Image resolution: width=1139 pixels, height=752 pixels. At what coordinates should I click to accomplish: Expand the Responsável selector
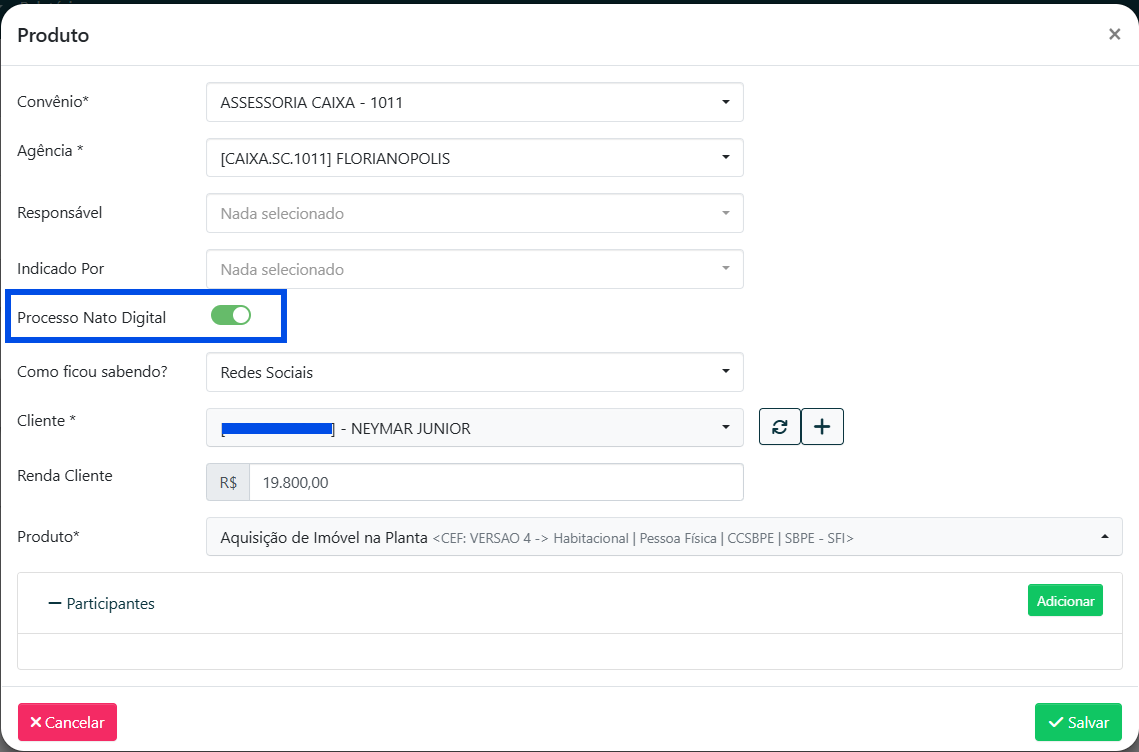pos(474,213)
